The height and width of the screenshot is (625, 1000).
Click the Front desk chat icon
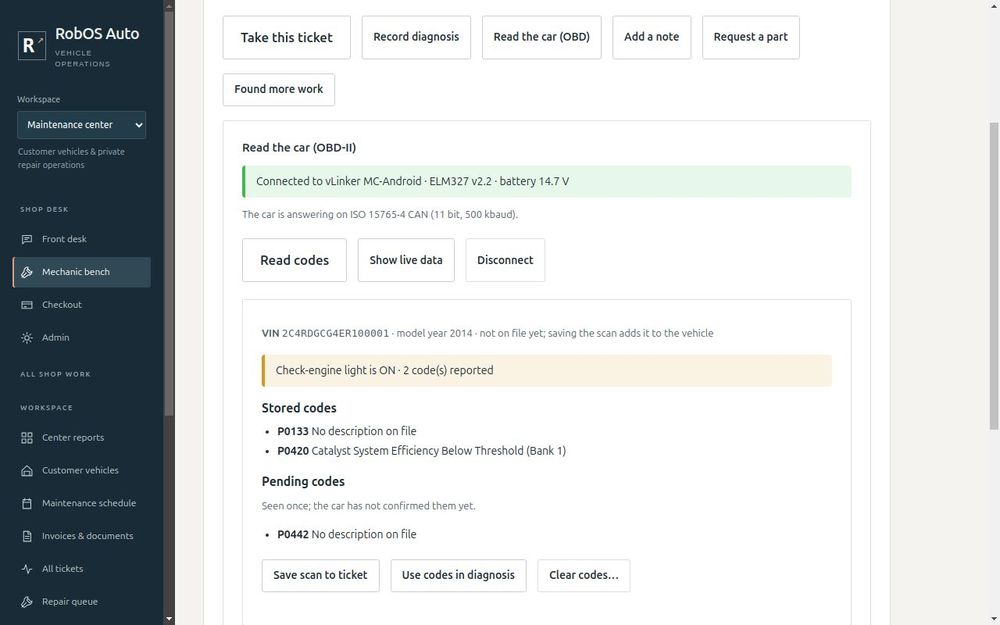click(x=27, y=239)
